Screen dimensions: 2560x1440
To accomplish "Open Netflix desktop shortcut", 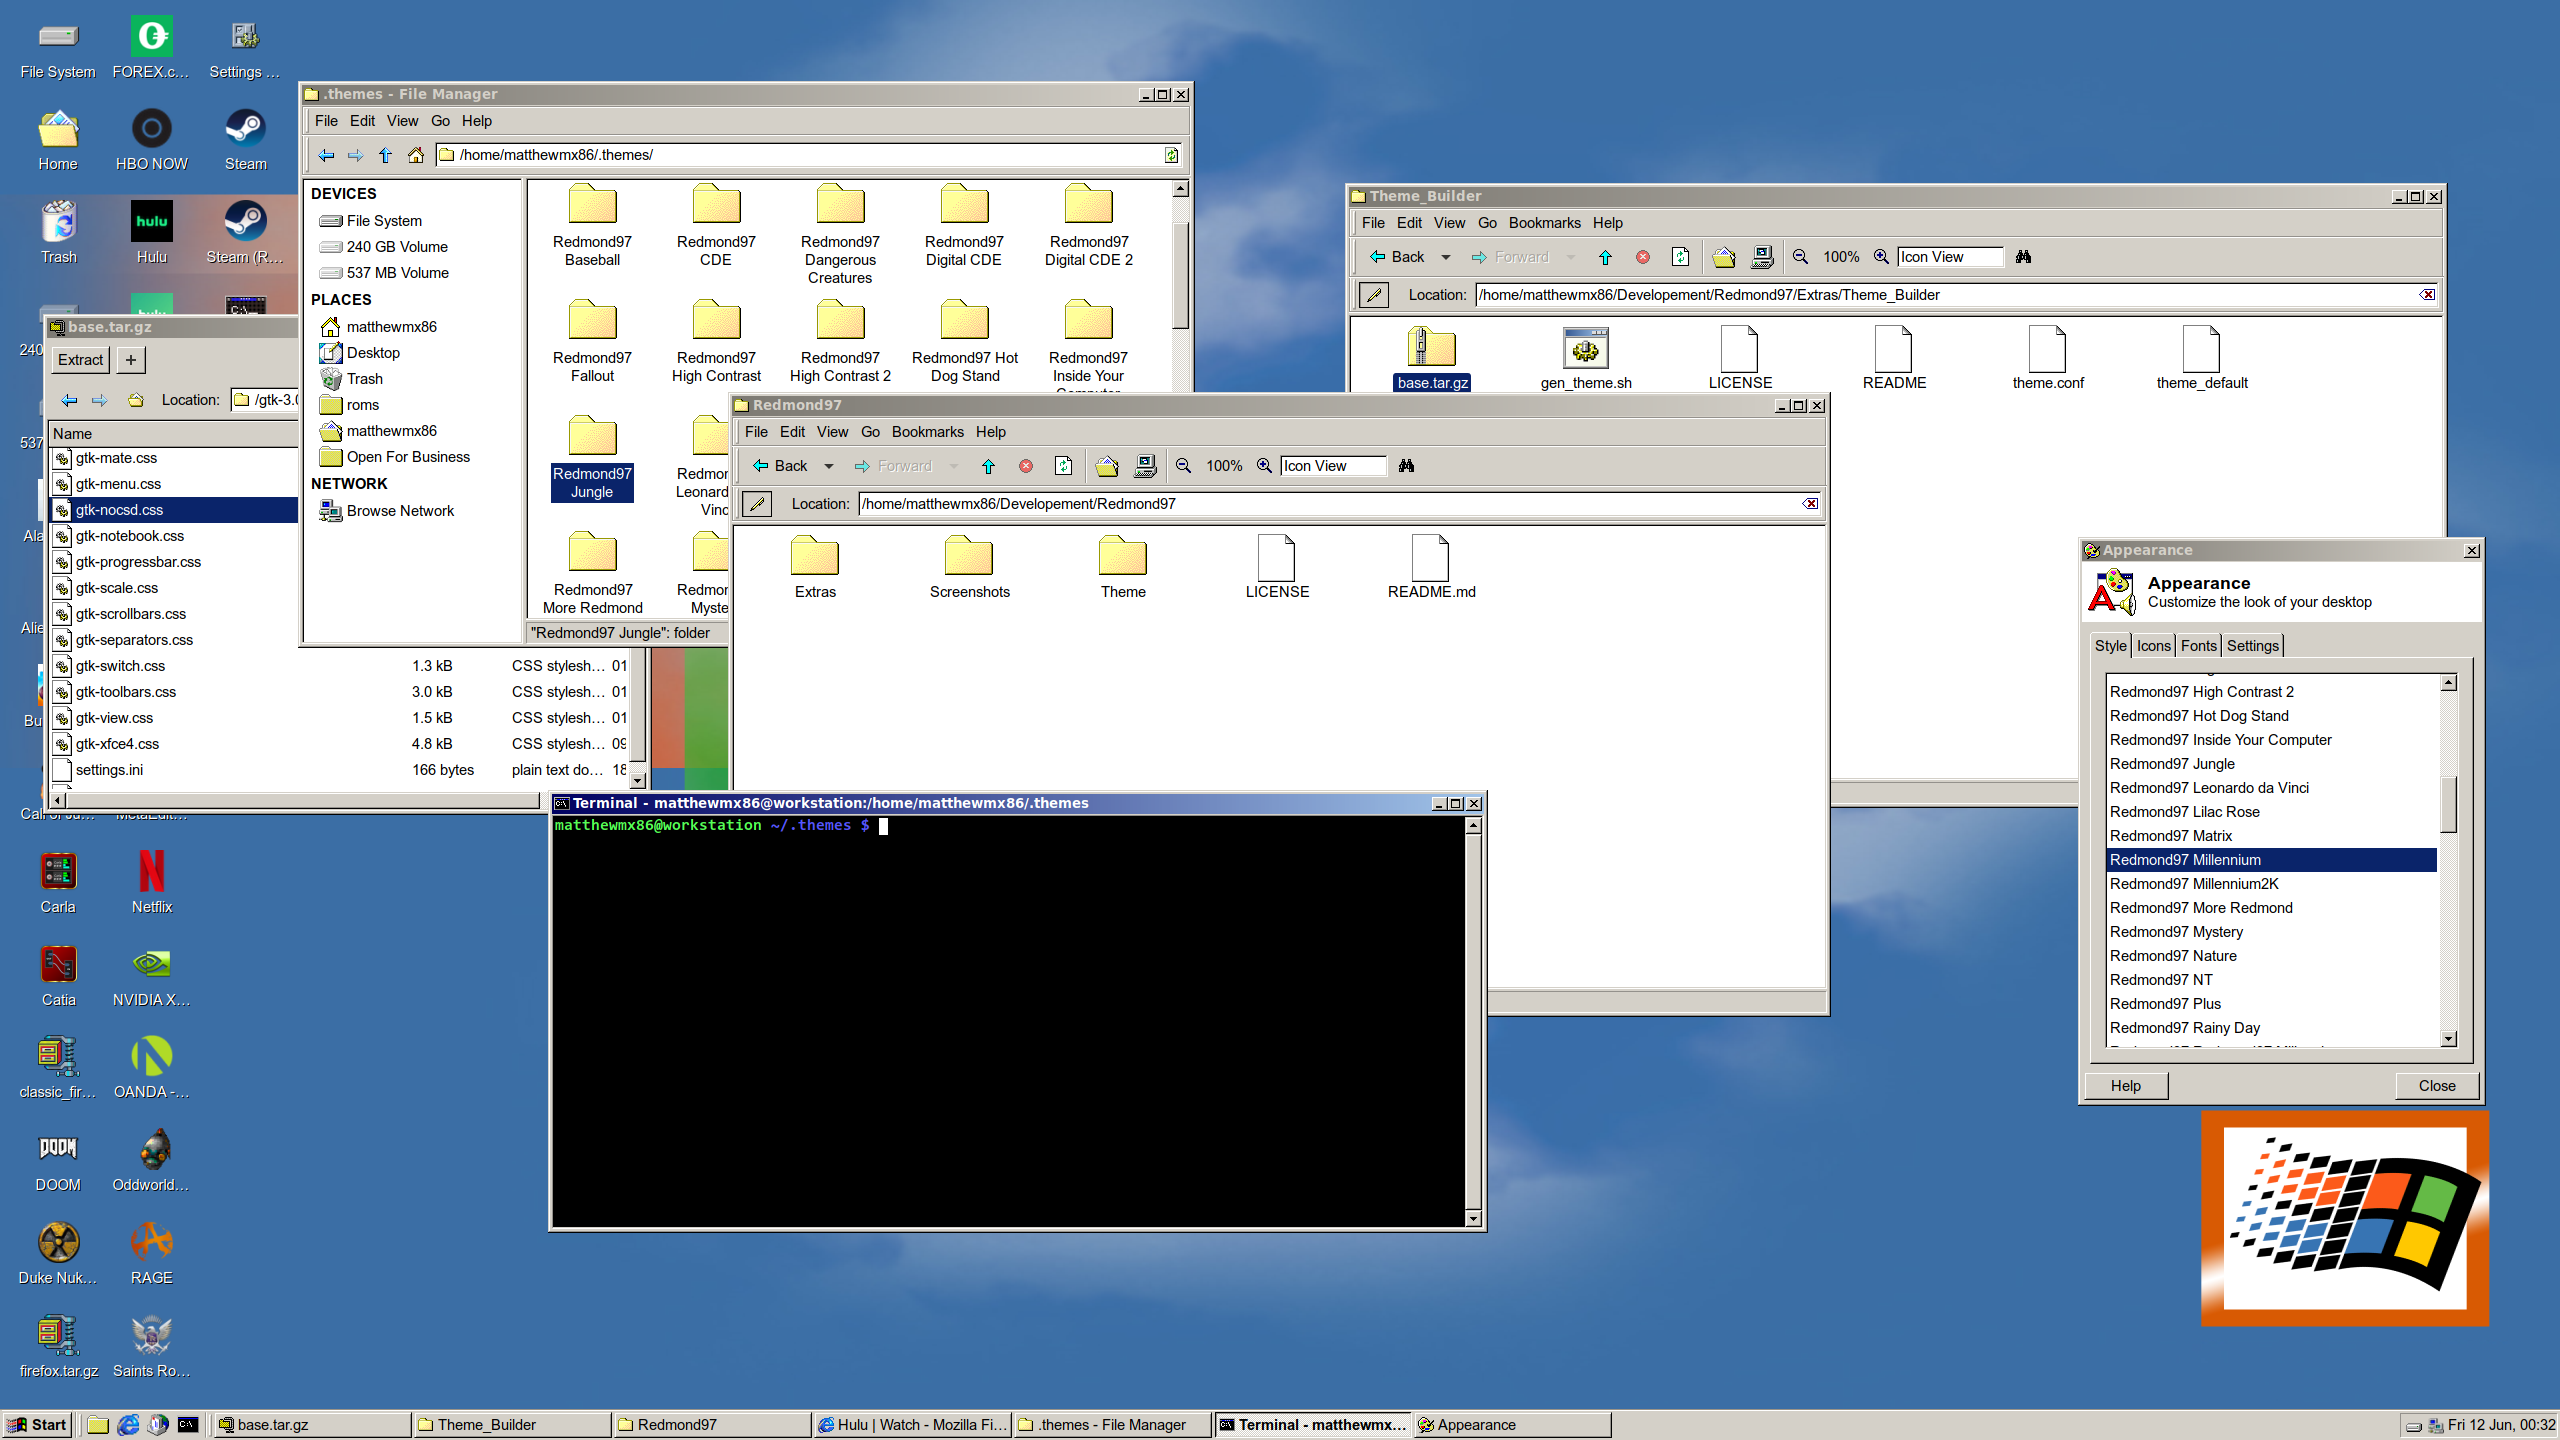I will pos(152,883).
